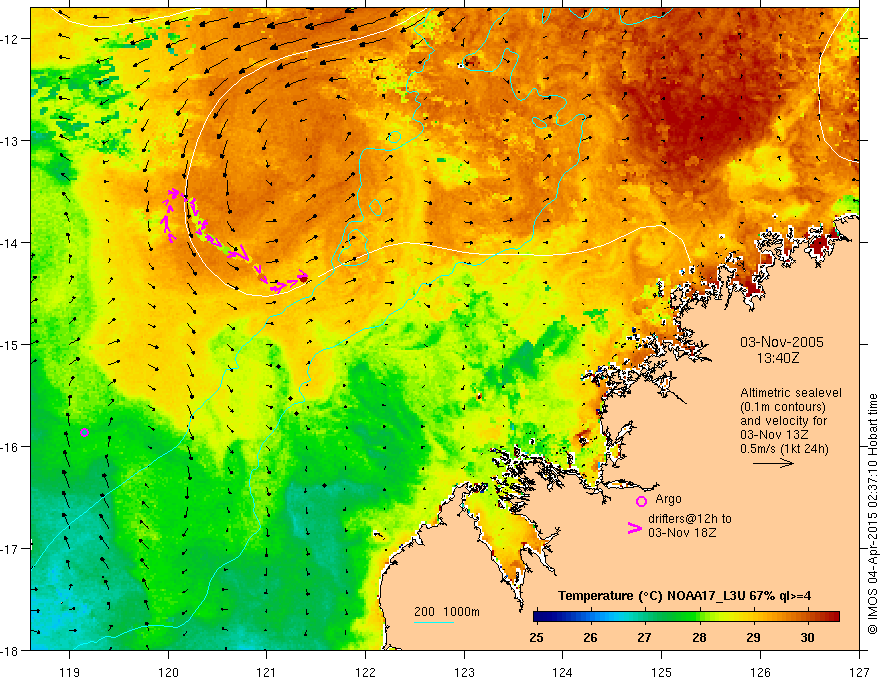Click the '200 1000m' bathymetry label
Screen dimensions: 880x680
(447, 612)
